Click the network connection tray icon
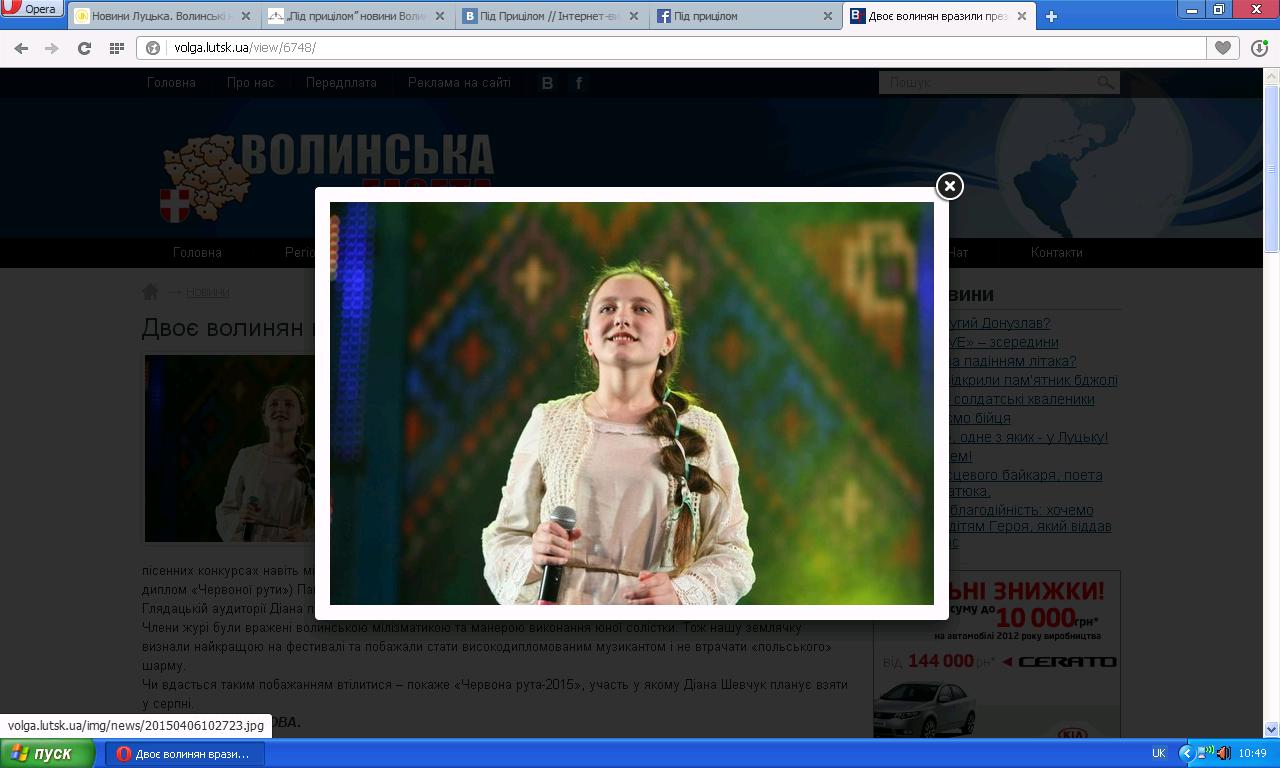1280x768 pixels. pos(1206,753)
